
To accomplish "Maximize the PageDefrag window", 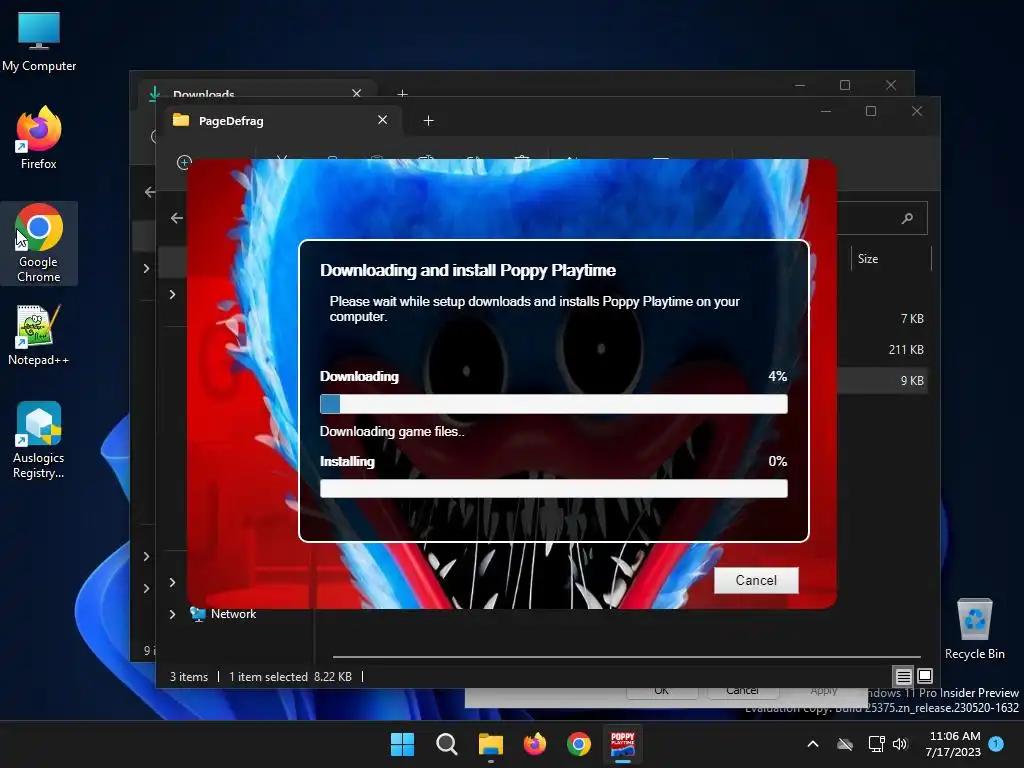I will pos(871,111).
